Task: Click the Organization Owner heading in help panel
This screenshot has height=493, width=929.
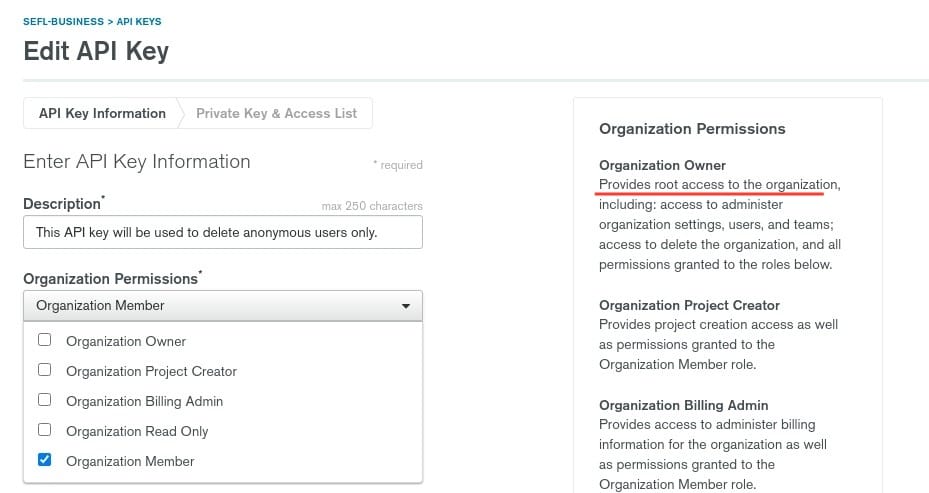Action: click(x=662, y=165)
